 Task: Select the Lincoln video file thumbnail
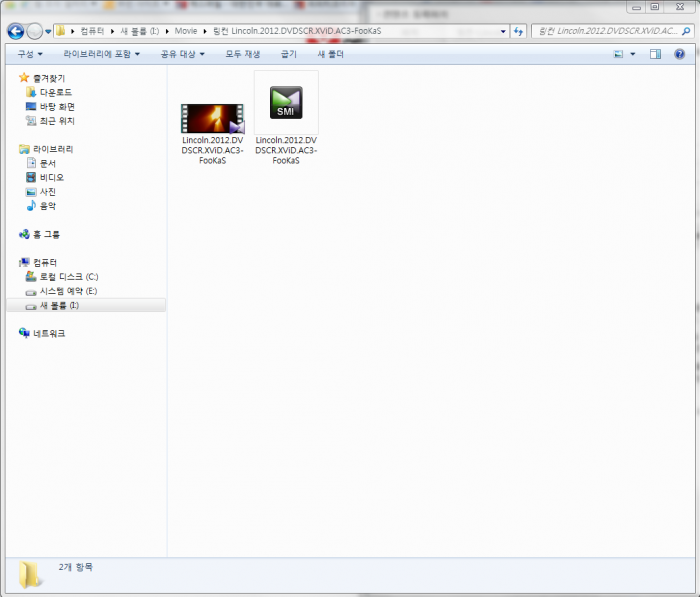click(212, 118)
